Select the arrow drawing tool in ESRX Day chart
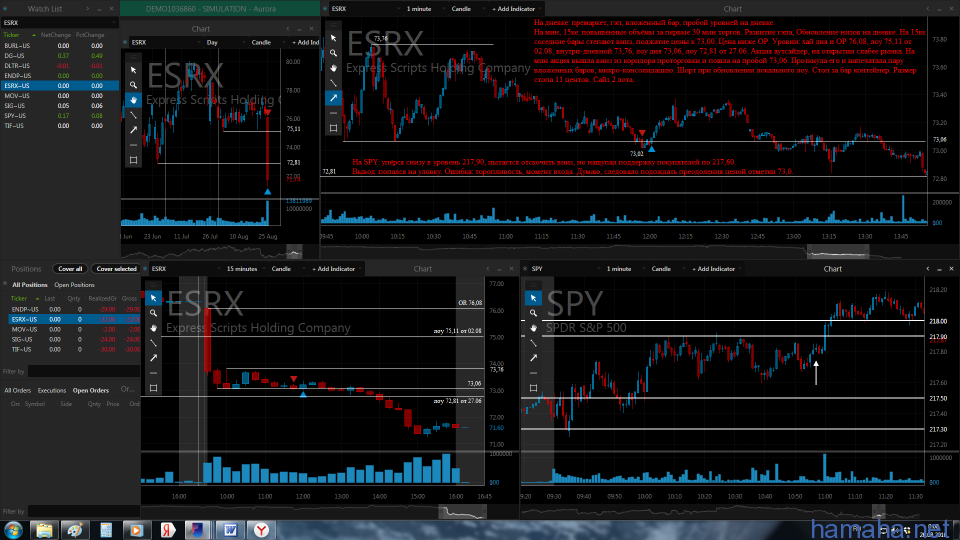The height and width of the screenshot is (540, 960). pyautogui.click(x=133, y=130)
